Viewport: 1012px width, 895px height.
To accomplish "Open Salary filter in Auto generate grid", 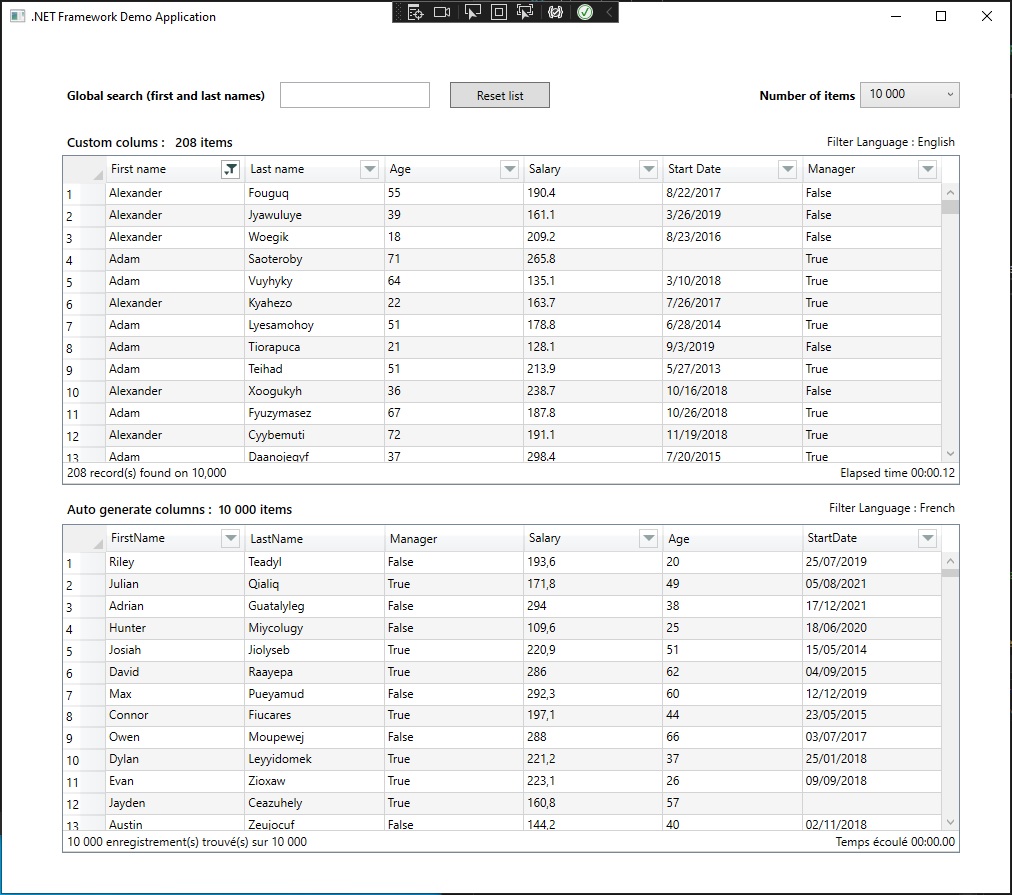I will click(649, 538).
